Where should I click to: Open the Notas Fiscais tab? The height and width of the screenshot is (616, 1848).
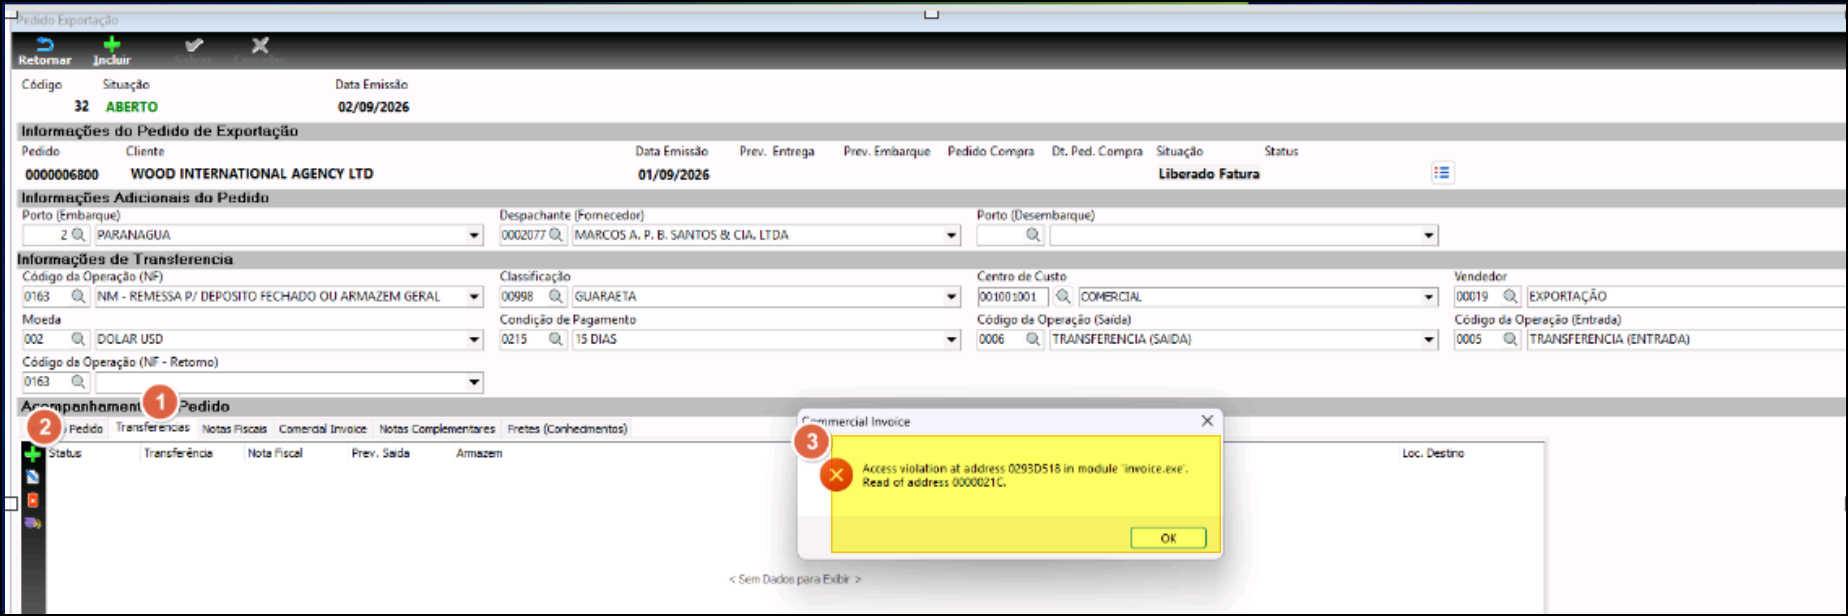click(234, 429)
